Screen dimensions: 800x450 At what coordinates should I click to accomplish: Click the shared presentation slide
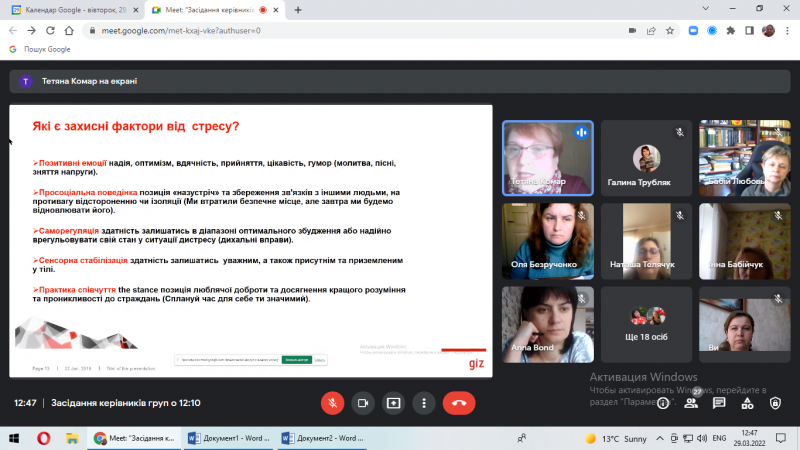251,241
